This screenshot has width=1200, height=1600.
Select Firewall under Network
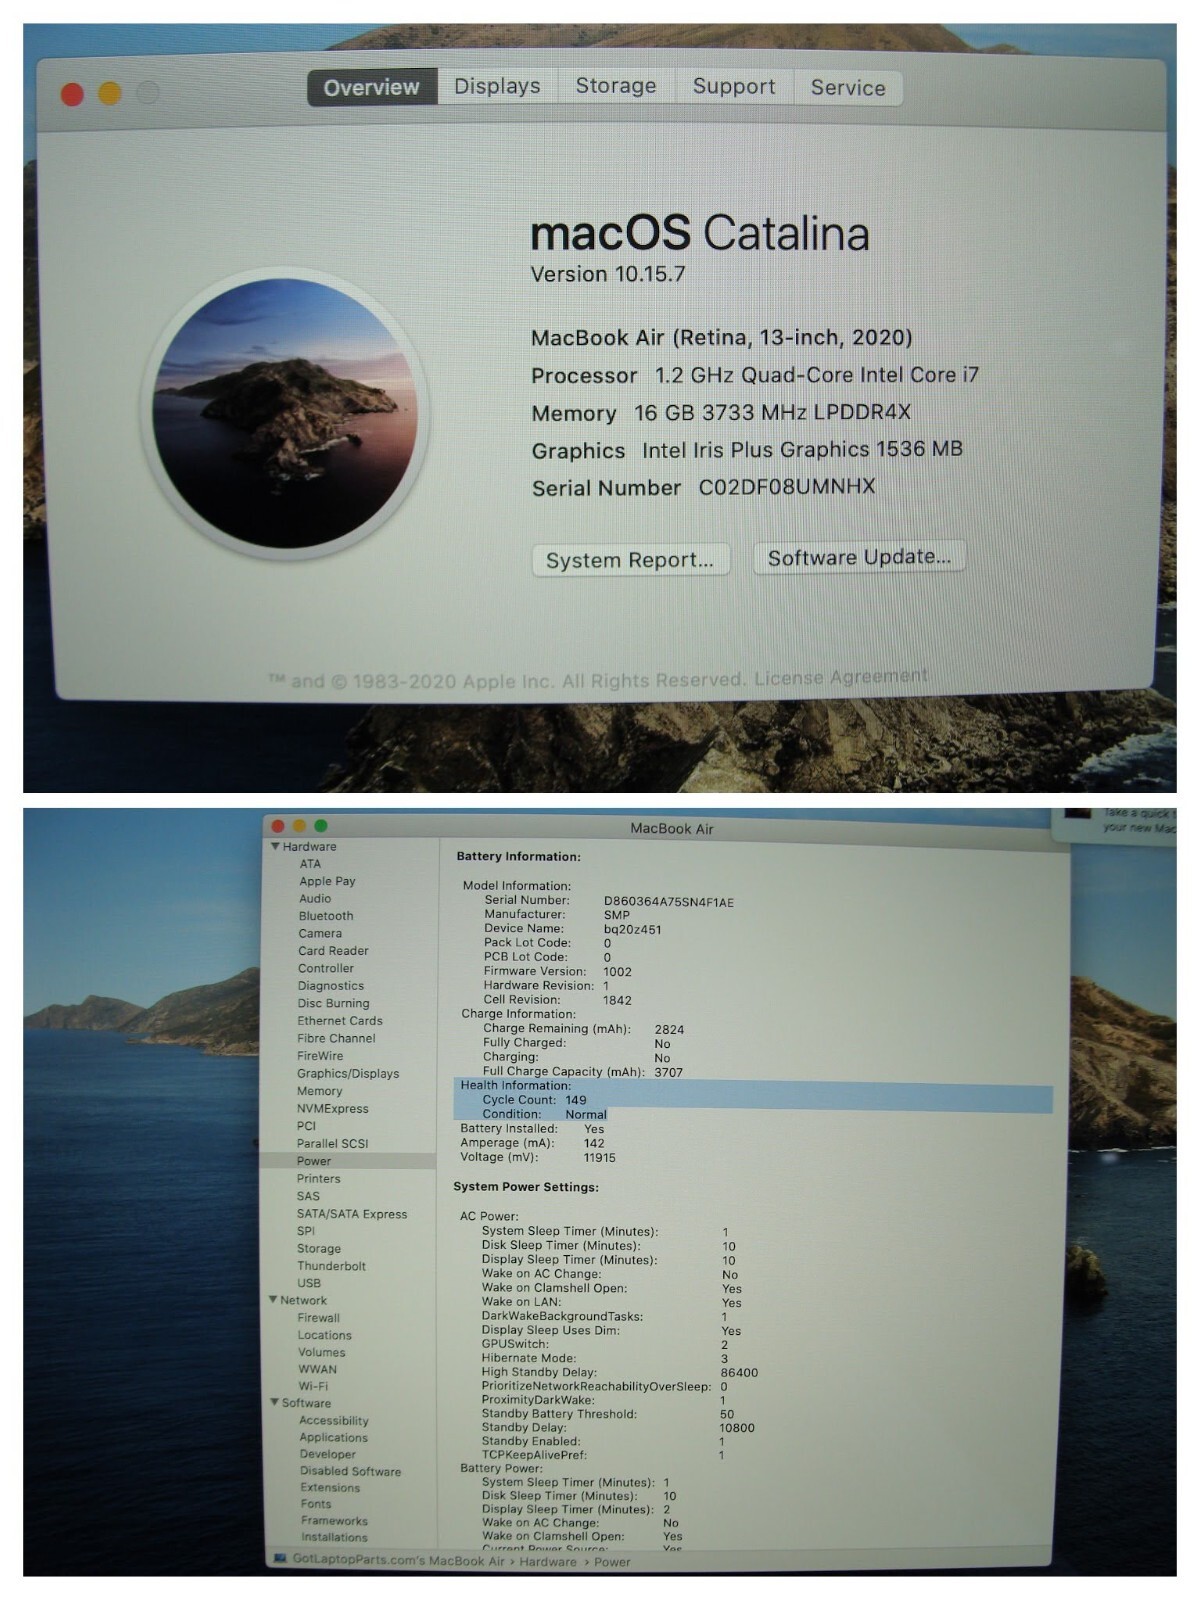pyautogui.click(x=318, y=1318)
